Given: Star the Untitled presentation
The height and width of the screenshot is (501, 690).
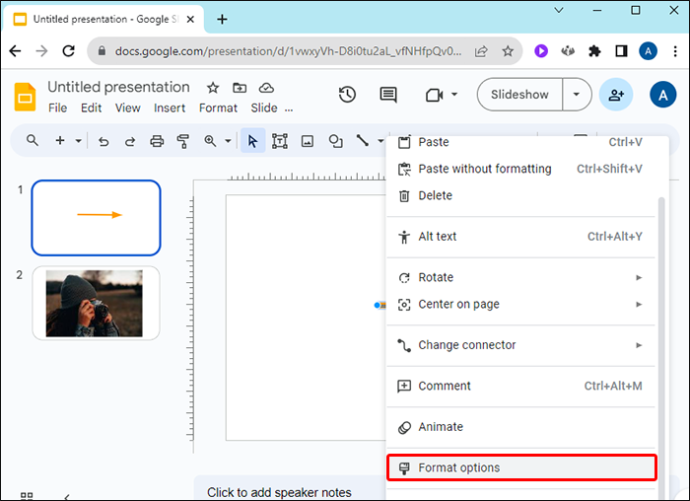Looking at the screenshot, I should pos(213,88).
